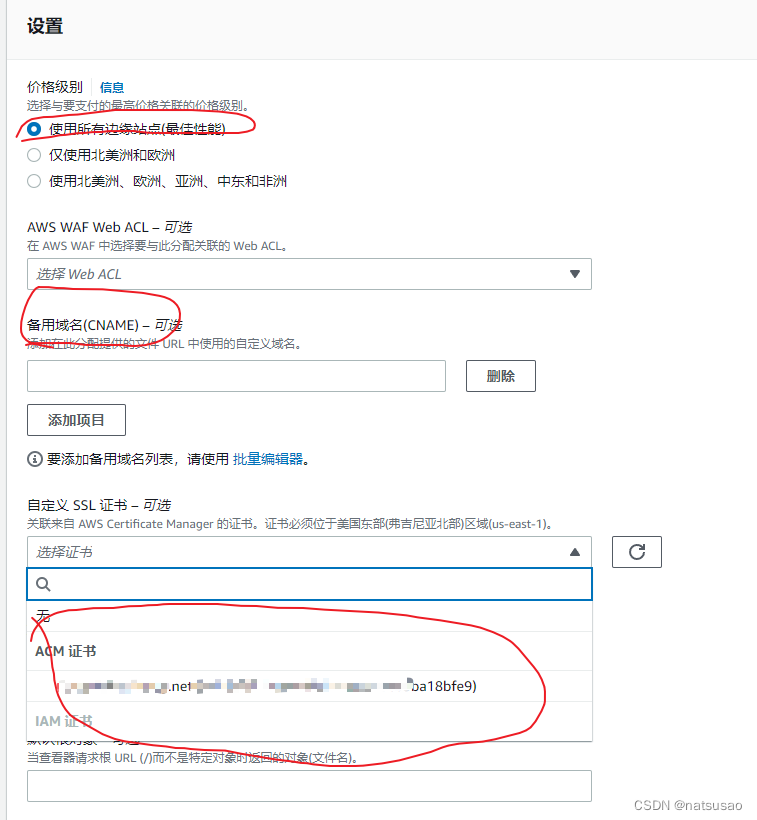757x820 pixels.
Task: Click the refresh certificates icon button
Action: [636, 552]
